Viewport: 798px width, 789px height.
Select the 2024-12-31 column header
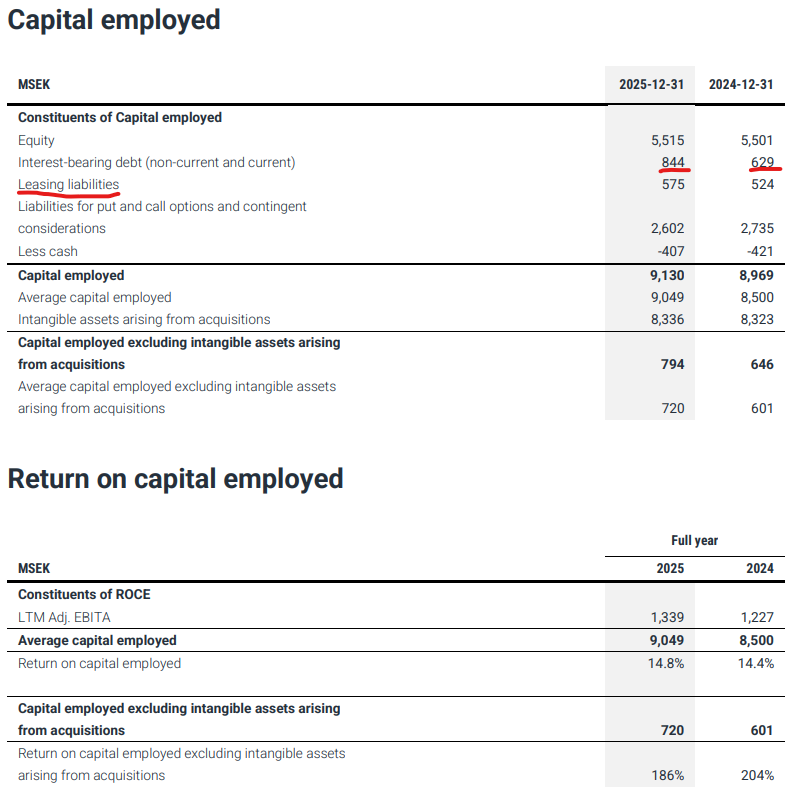[741, 85]
